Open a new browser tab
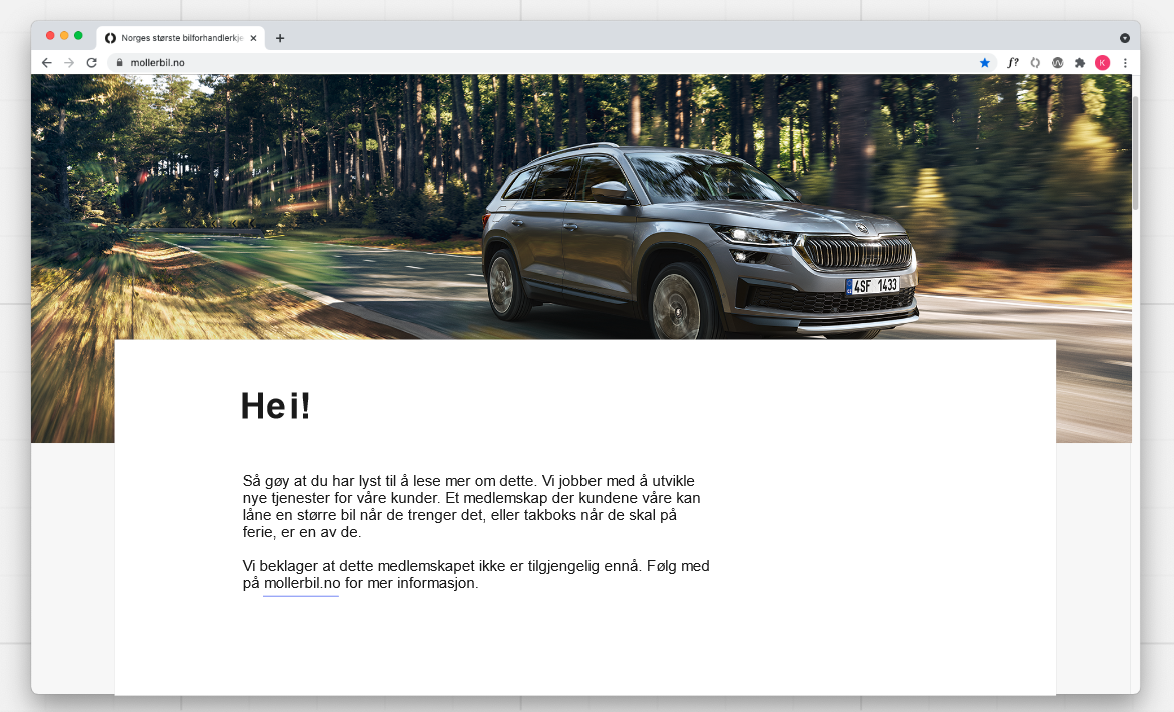The image size is (1174, 712). tap(280, 38)
